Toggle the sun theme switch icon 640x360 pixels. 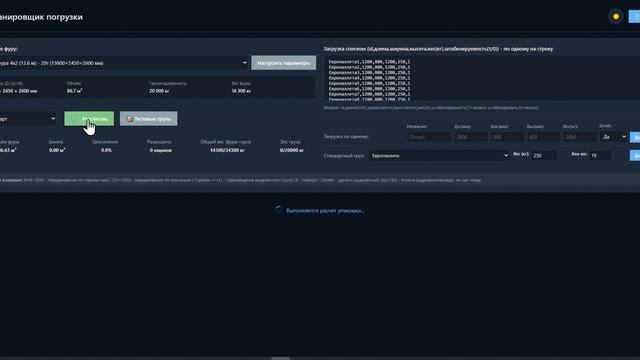coord(616,17)
